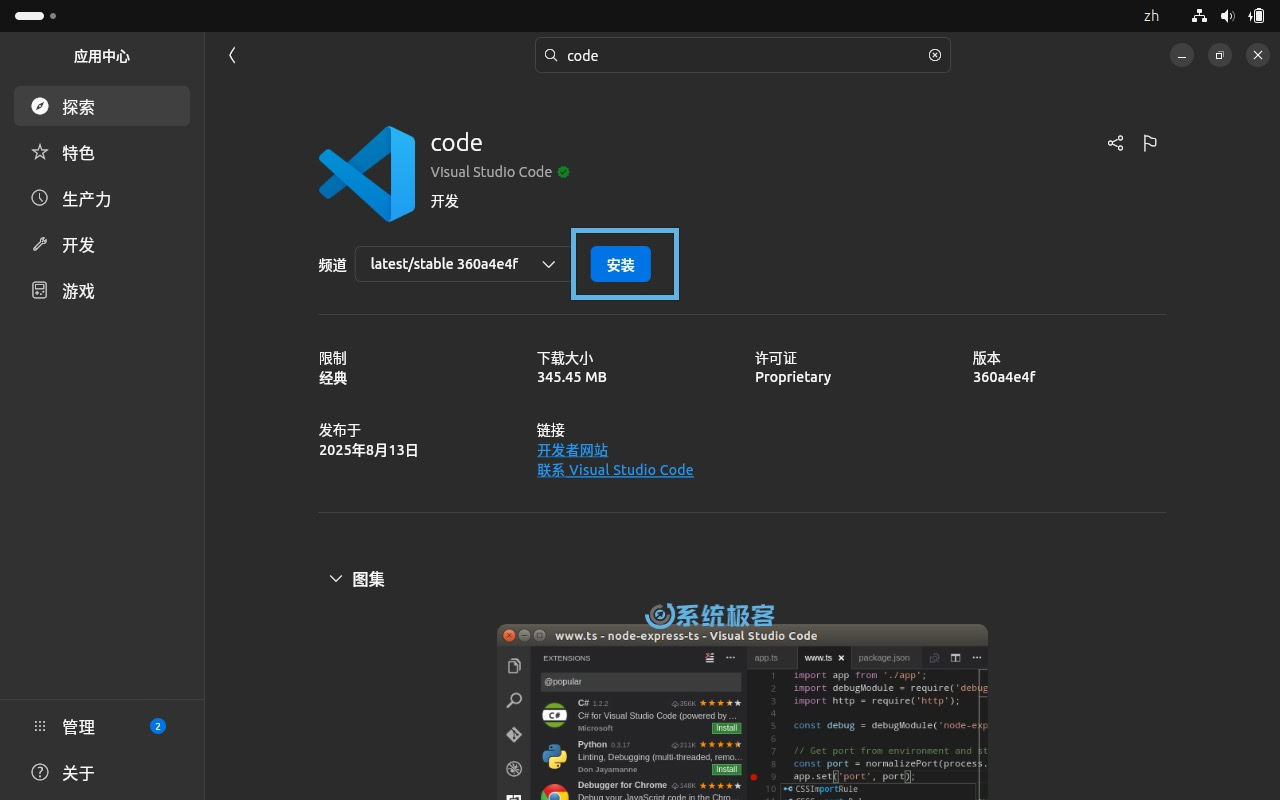Image resolution: width=1280 pixels, height=800 pixels.
Task: Open the VS Code screenshot thumbnail
Action: [742, 712]
